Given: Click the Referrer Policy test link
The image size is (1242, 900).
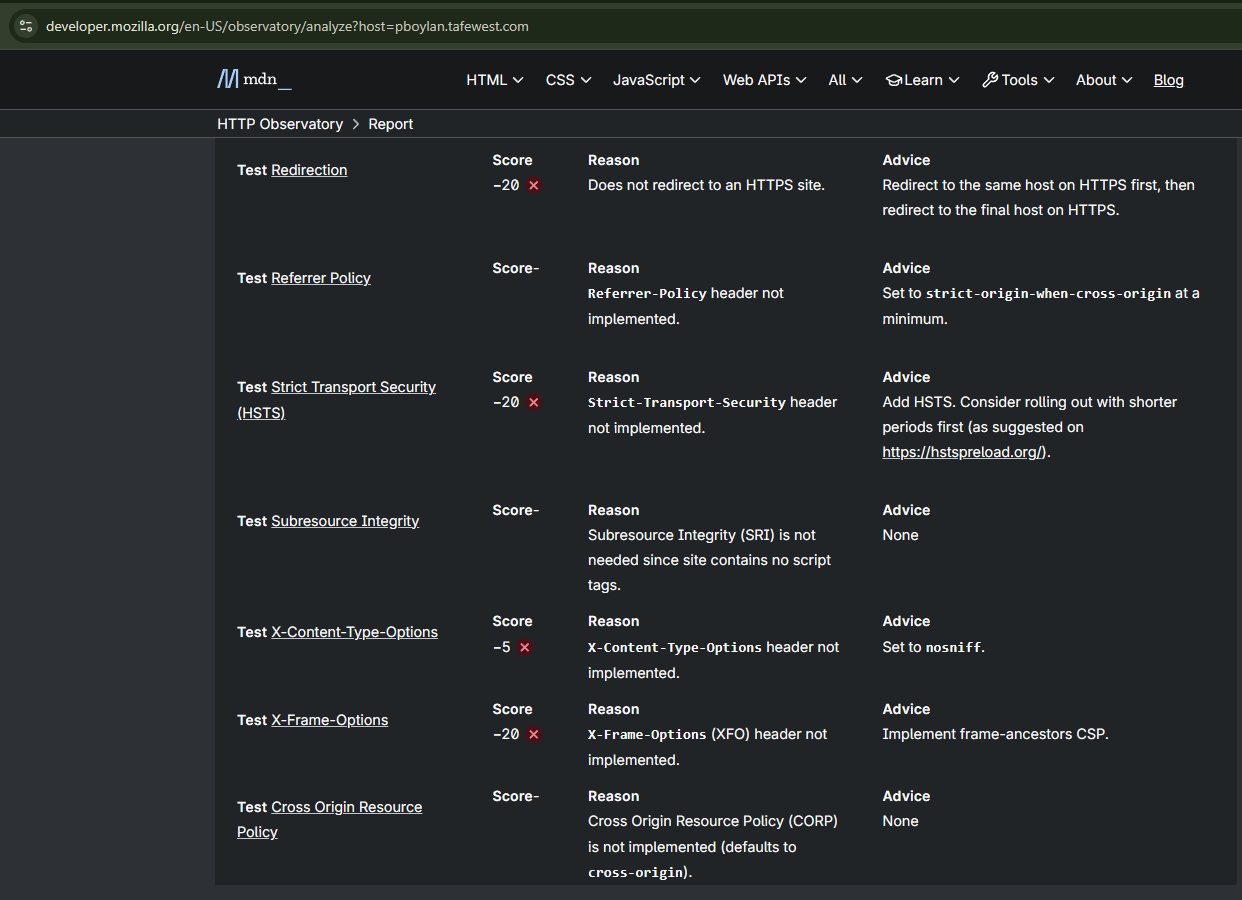Looking at the screenshot, I should coord(320,278).
